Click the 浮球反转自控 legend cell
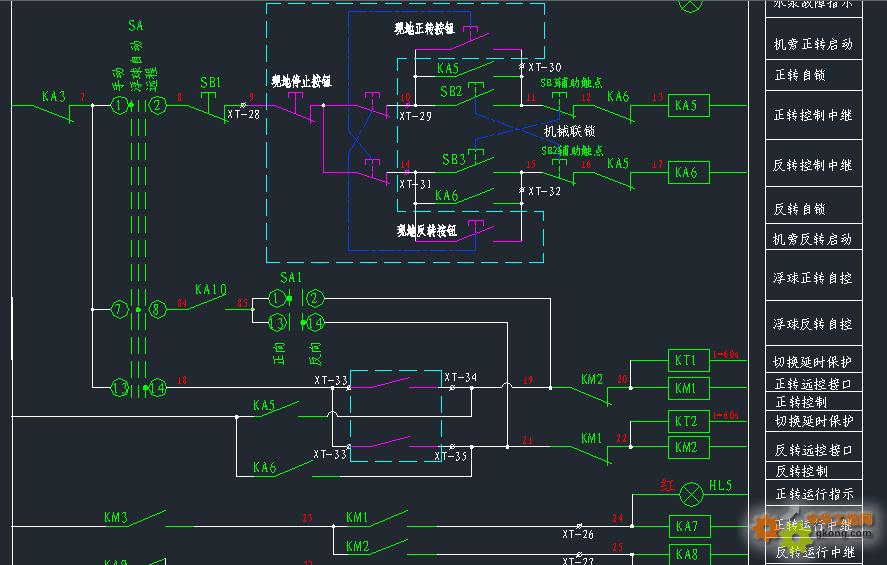This screenshot has height=565, width=887. click(813, 324)
